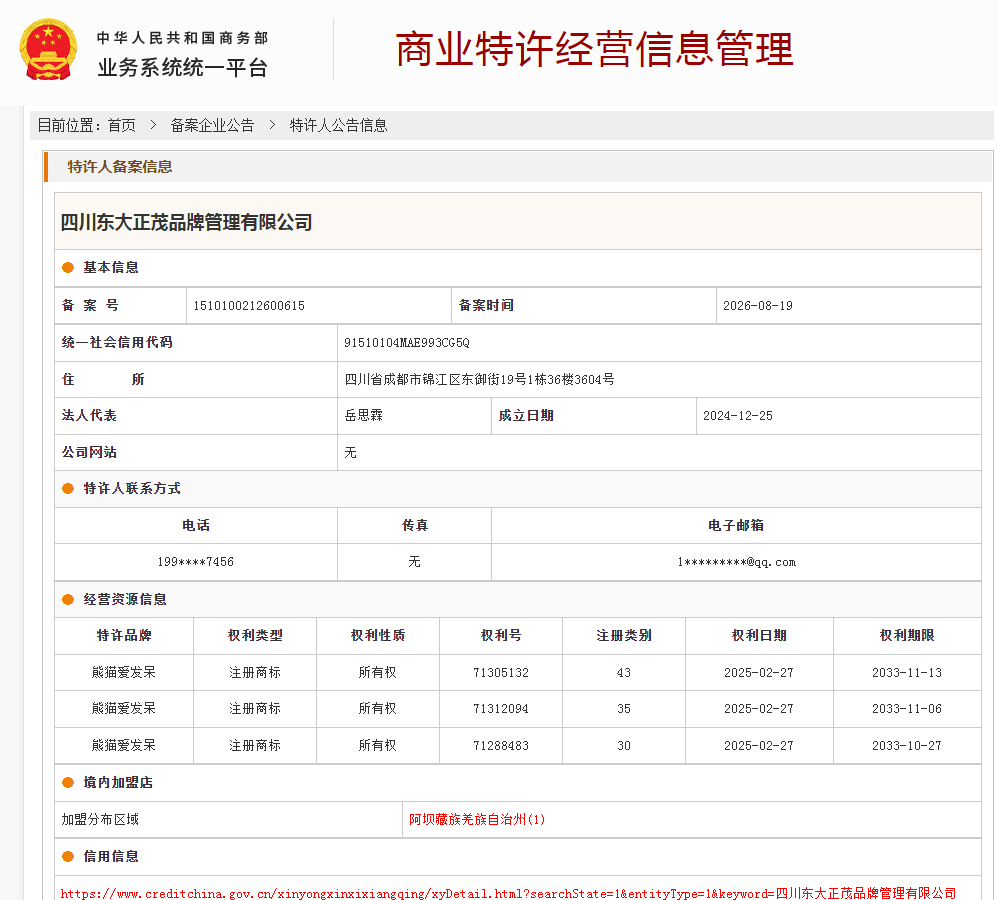This screenshot has height=900, width=998.
Task: Select expiry date 2033-10-27
Action: (907, 746)
